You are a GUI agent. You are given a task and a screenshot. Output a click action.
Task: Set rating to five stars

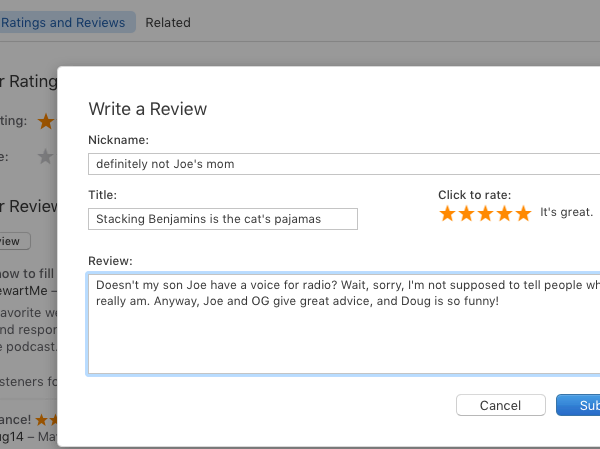tap(523, 214)
